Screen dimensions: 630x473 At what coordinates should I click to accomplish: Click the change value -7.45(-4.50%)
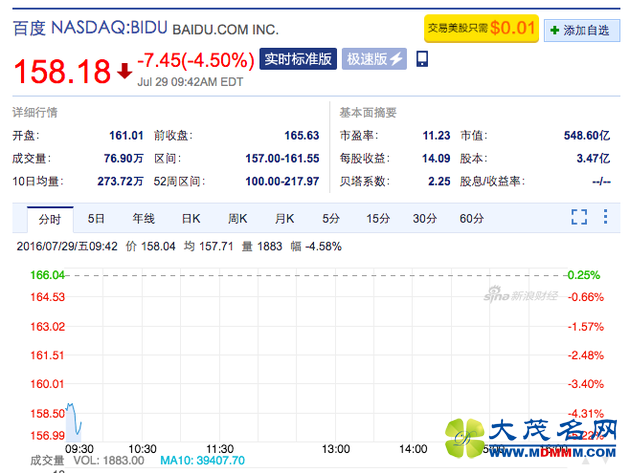[x=196, y=60]
